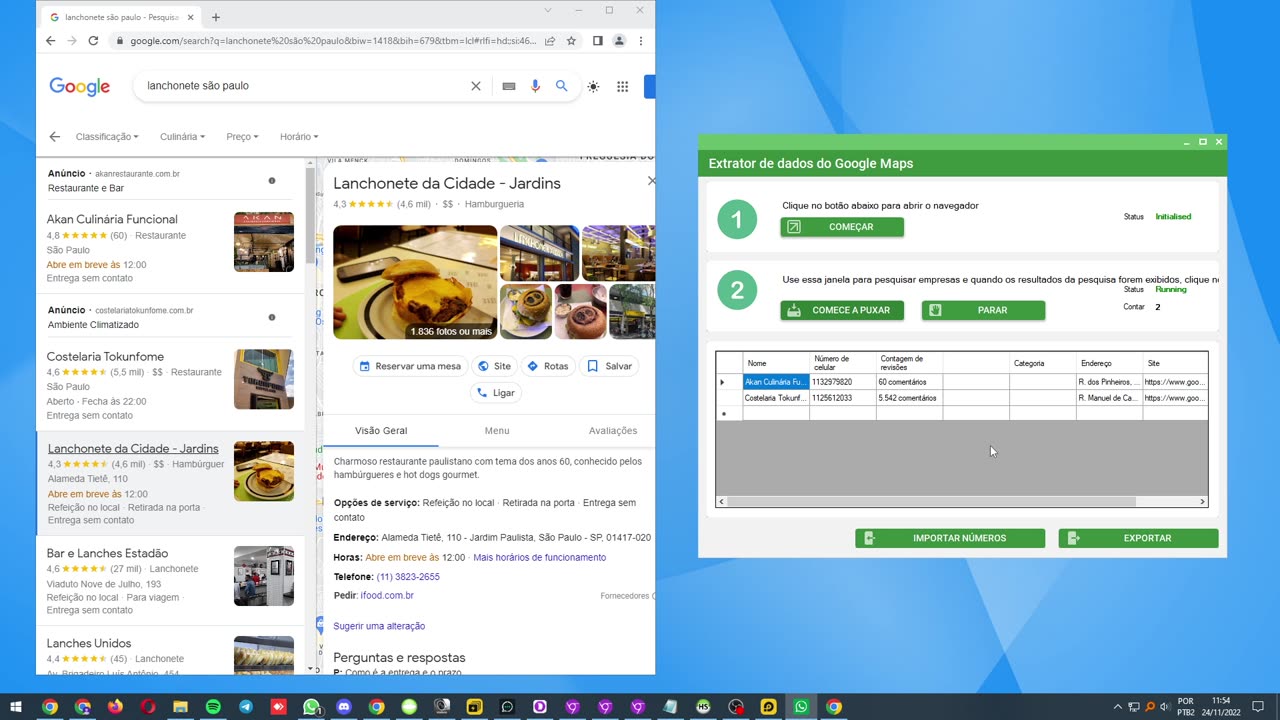The height and width of the screenshot is (720, 1280).
Task: Open the Chrome profile avatar menu
Action: tap(619, 41)
